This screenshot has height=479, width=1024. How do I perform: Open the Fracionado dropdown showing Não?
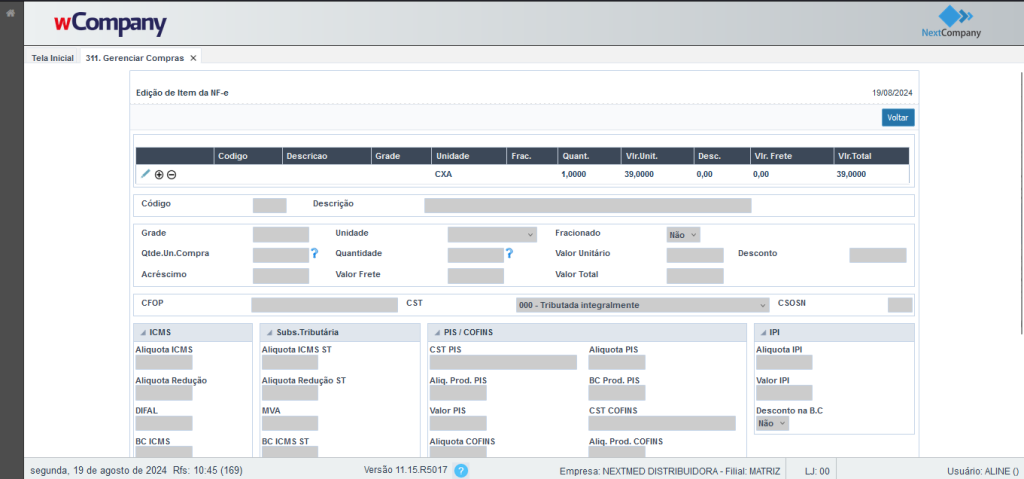tap(683, 234)
